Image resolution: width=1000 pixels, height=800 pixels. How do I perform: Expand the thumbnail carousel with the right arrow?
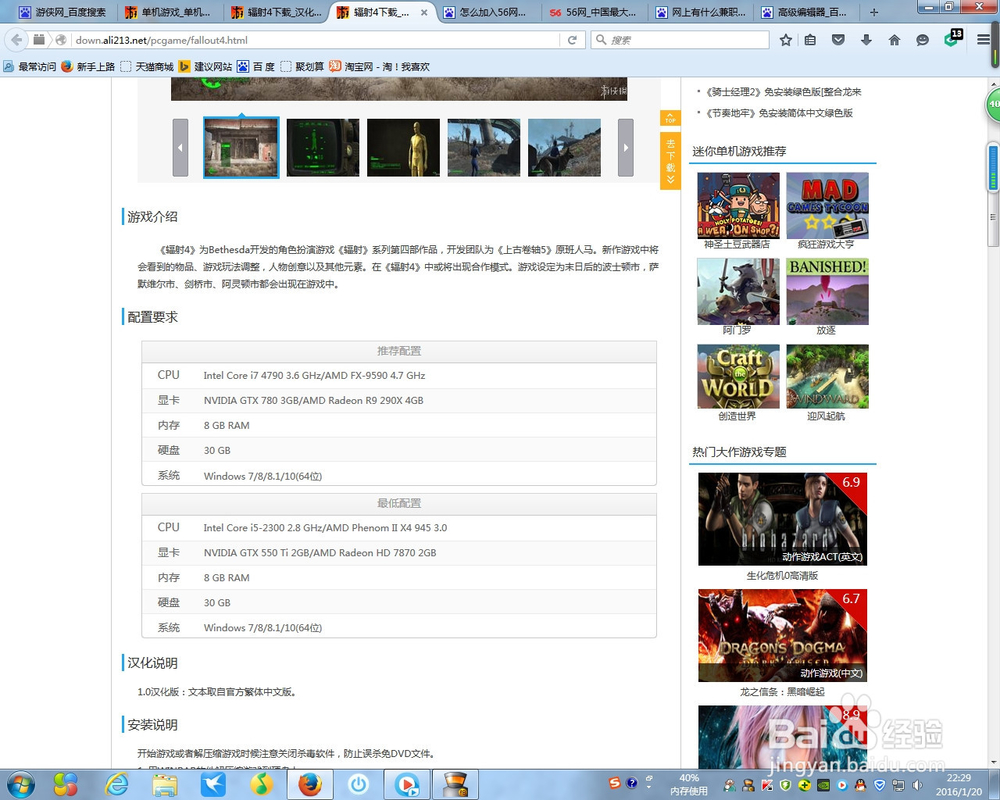pyautogui.click(x=625, y=146)
